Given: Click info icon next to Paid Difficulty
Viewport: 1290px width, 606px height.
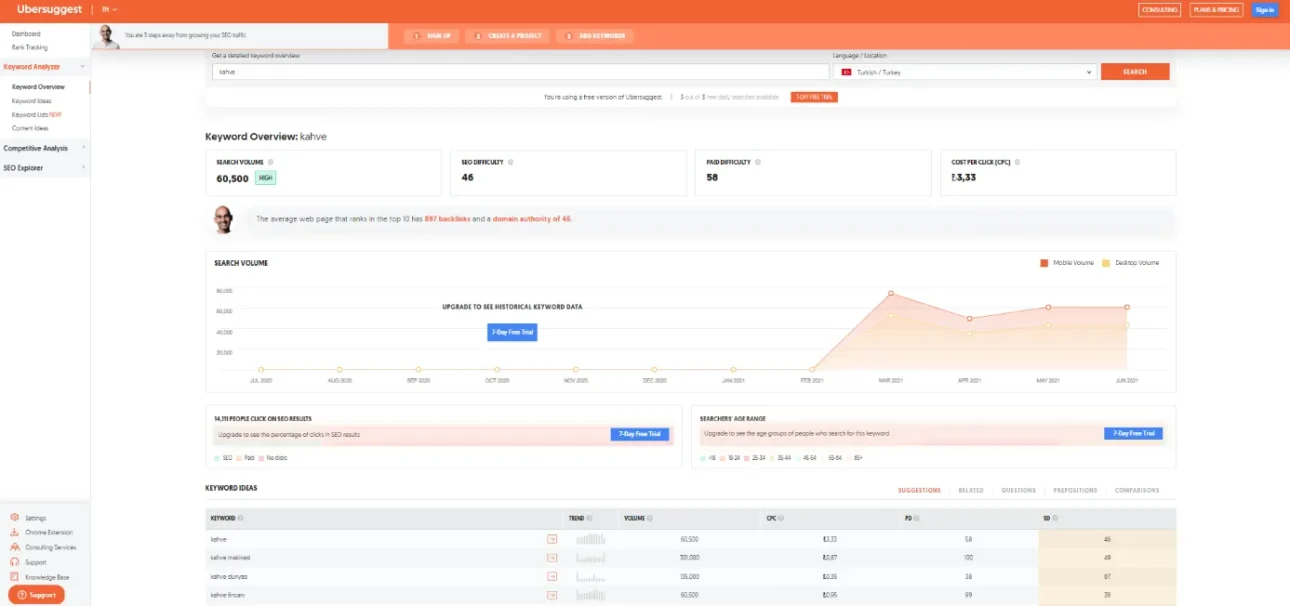Looking at the screenshot, I should coord(758,162).
